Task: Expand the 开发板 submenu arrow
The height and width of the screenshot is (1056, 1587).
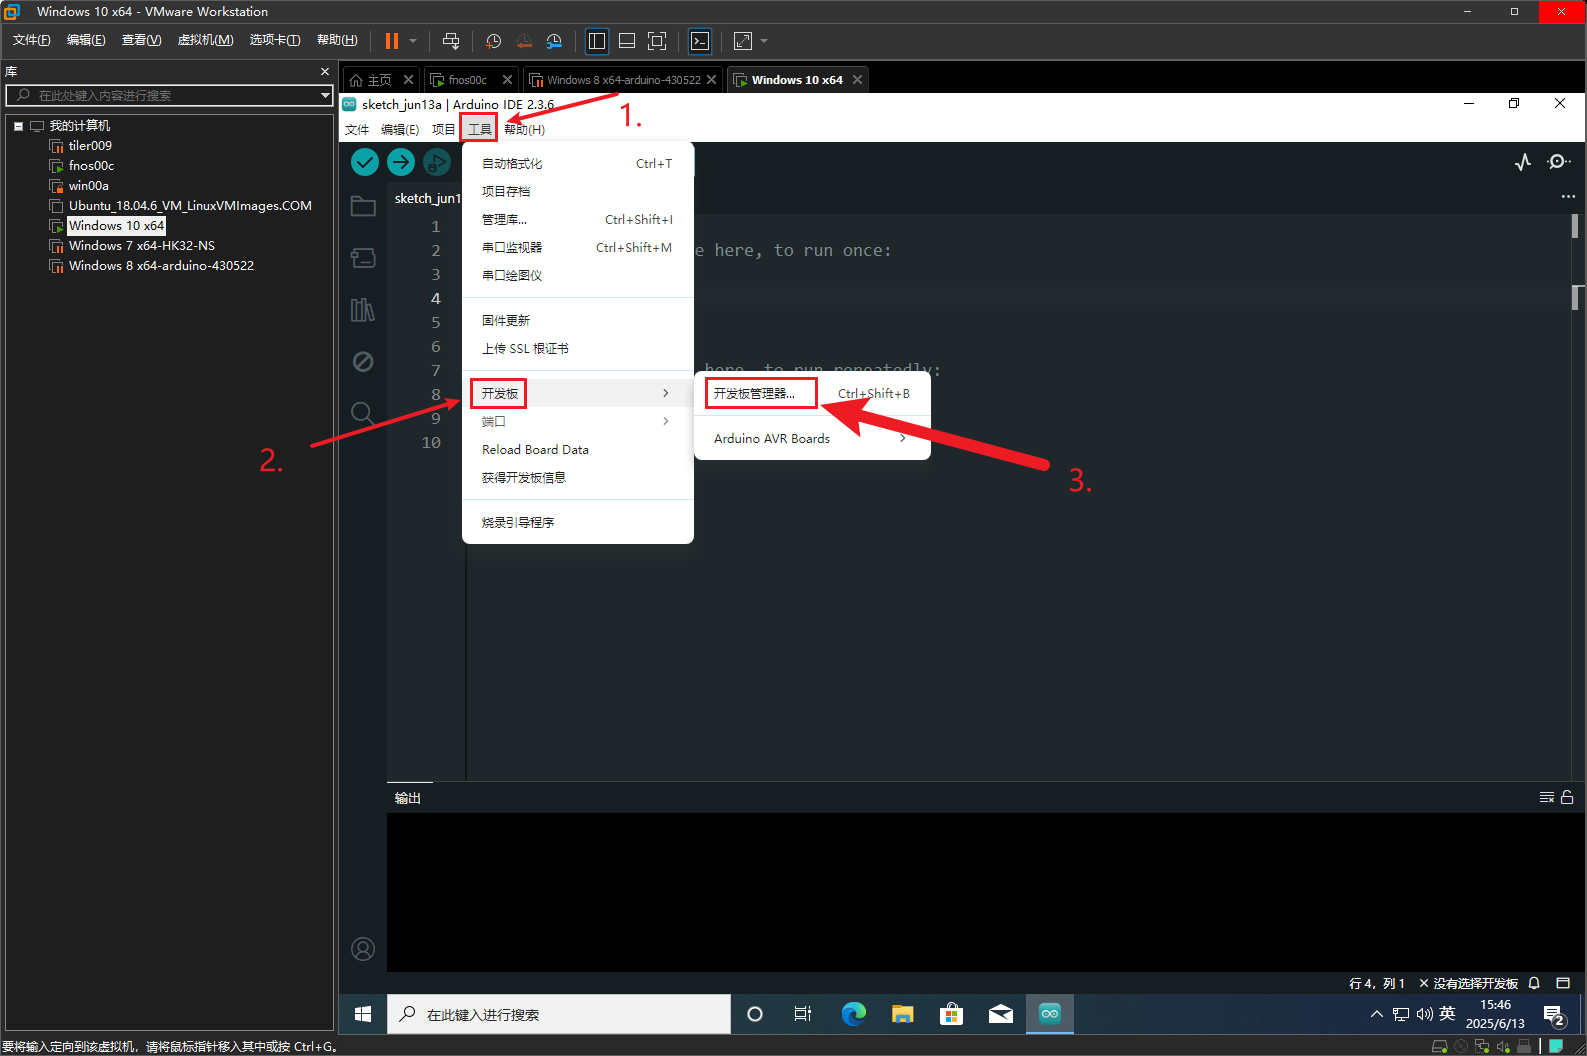Action: pos(666,393)
